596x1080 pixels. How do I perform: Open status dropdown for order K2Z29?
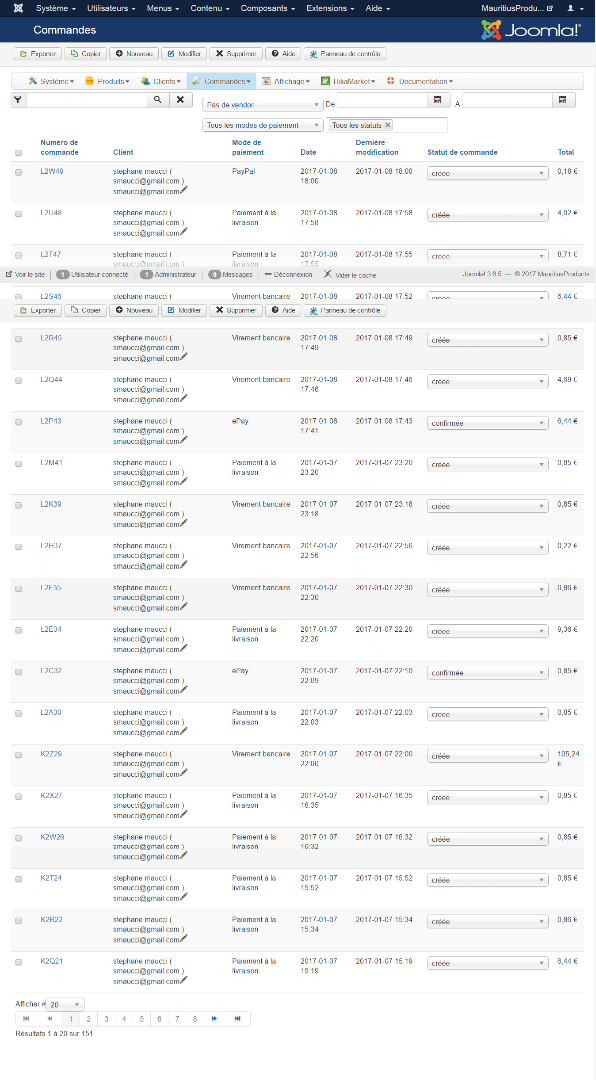pos(488,756)
